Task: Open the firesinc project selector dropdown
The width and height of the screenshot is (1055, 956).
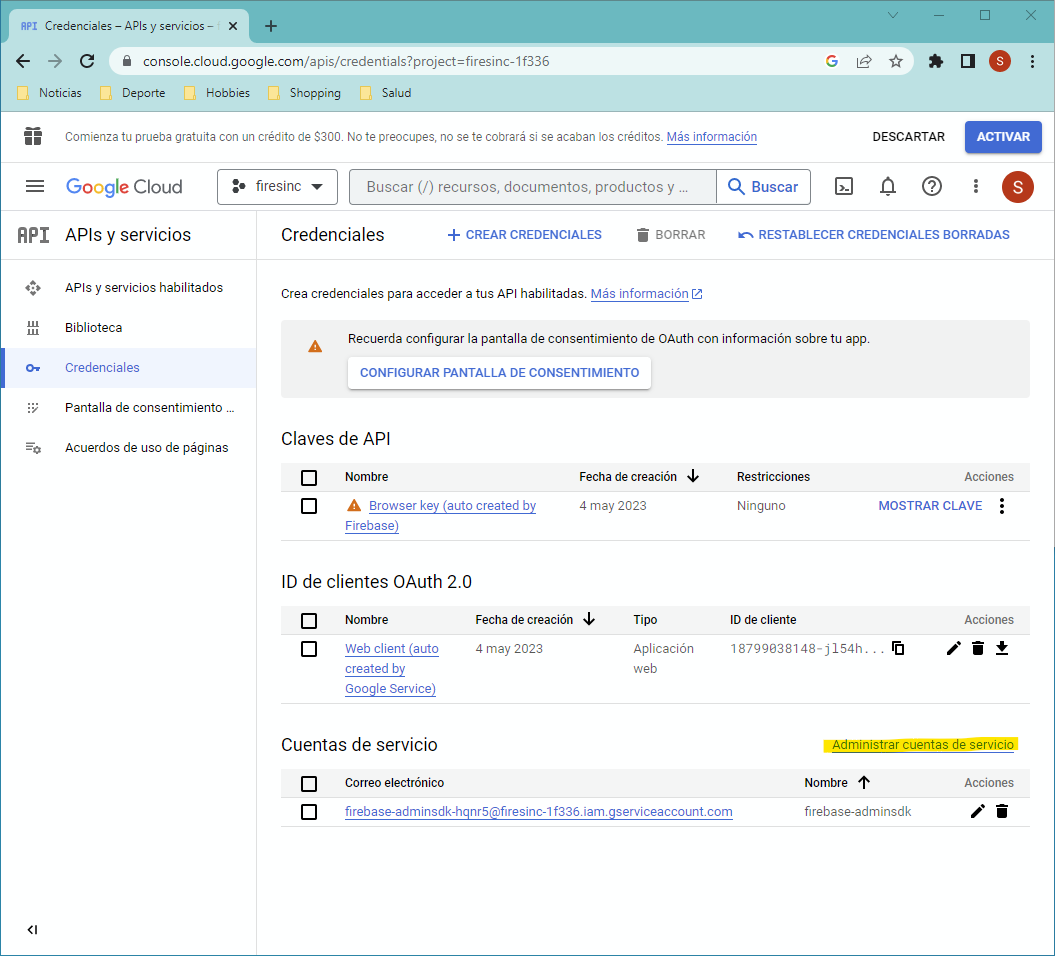Action: click(x=277, y=186)
